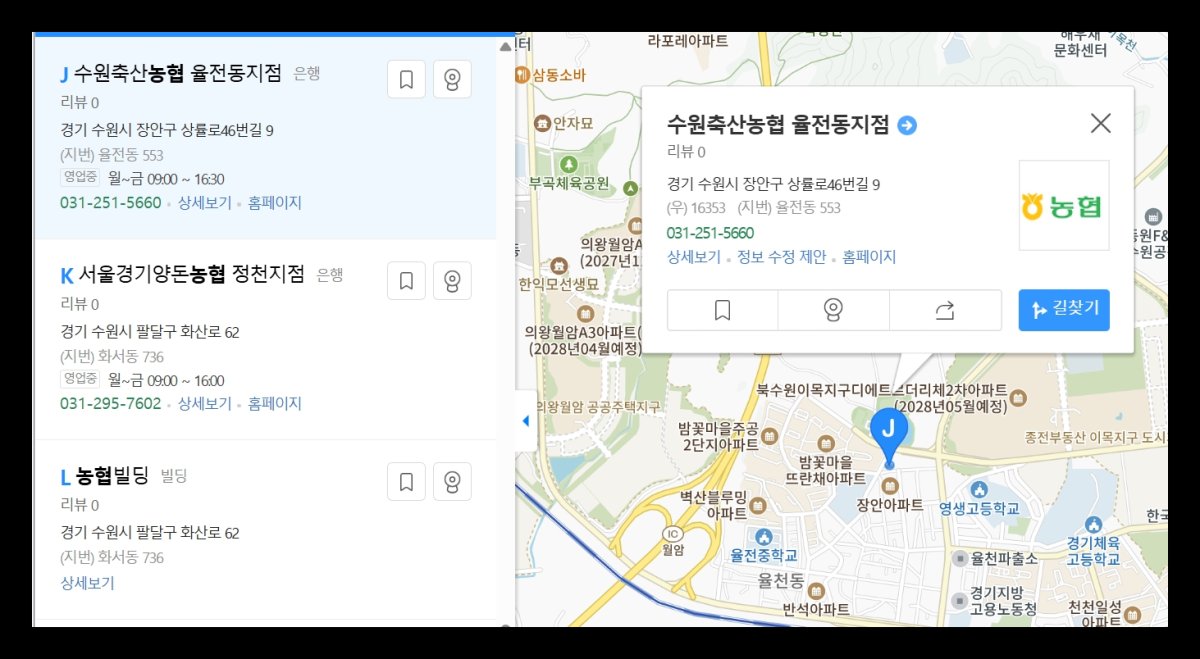Open 상세보기 for 수원축산농협 율전동지점 in list

pos(205,203)
